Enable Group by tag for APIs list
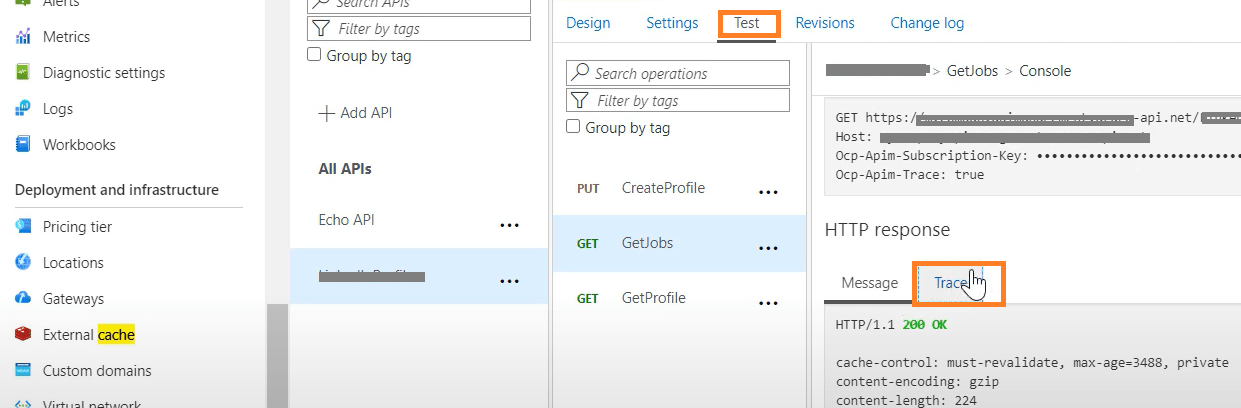The height and width of the screenshot is (408, 1241). (314, 55)
